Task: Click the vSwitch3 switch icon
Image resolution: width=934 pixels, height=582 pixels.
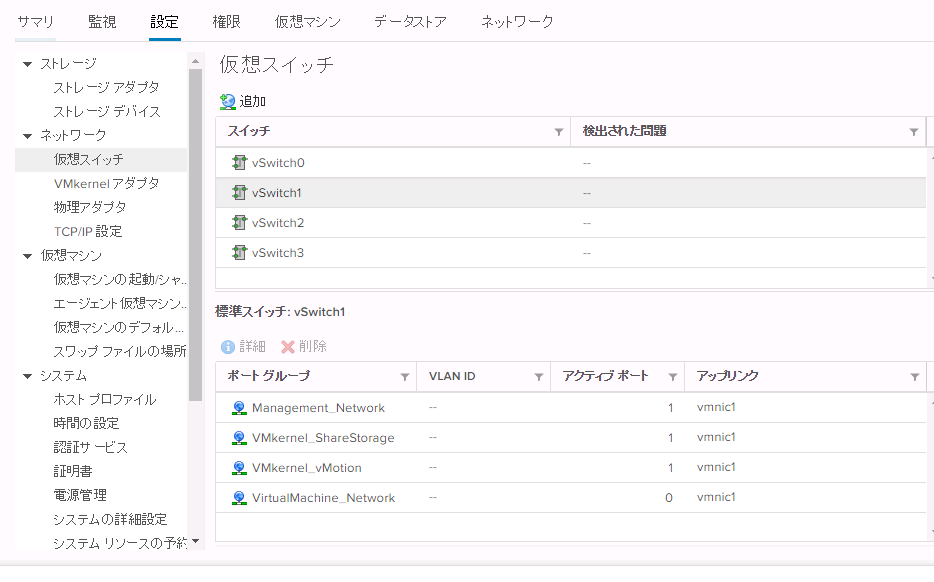Action: 239,252
